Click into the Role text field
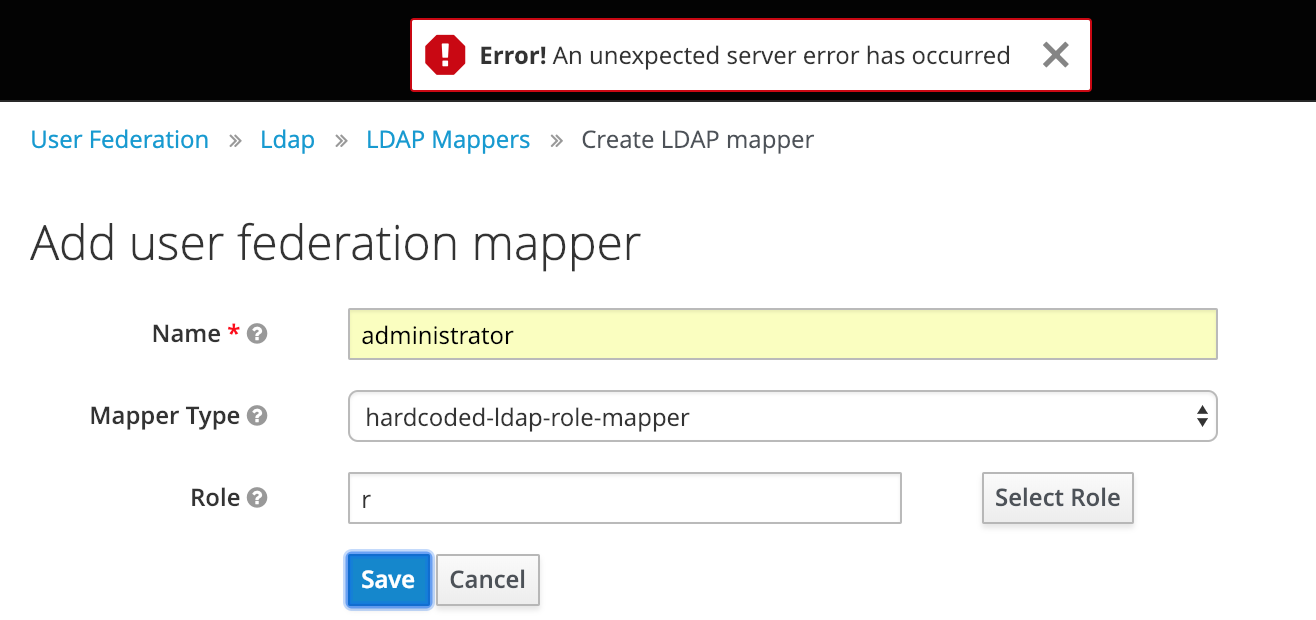Viewport: 1316px width, 620px height. [x=624, y=498]
